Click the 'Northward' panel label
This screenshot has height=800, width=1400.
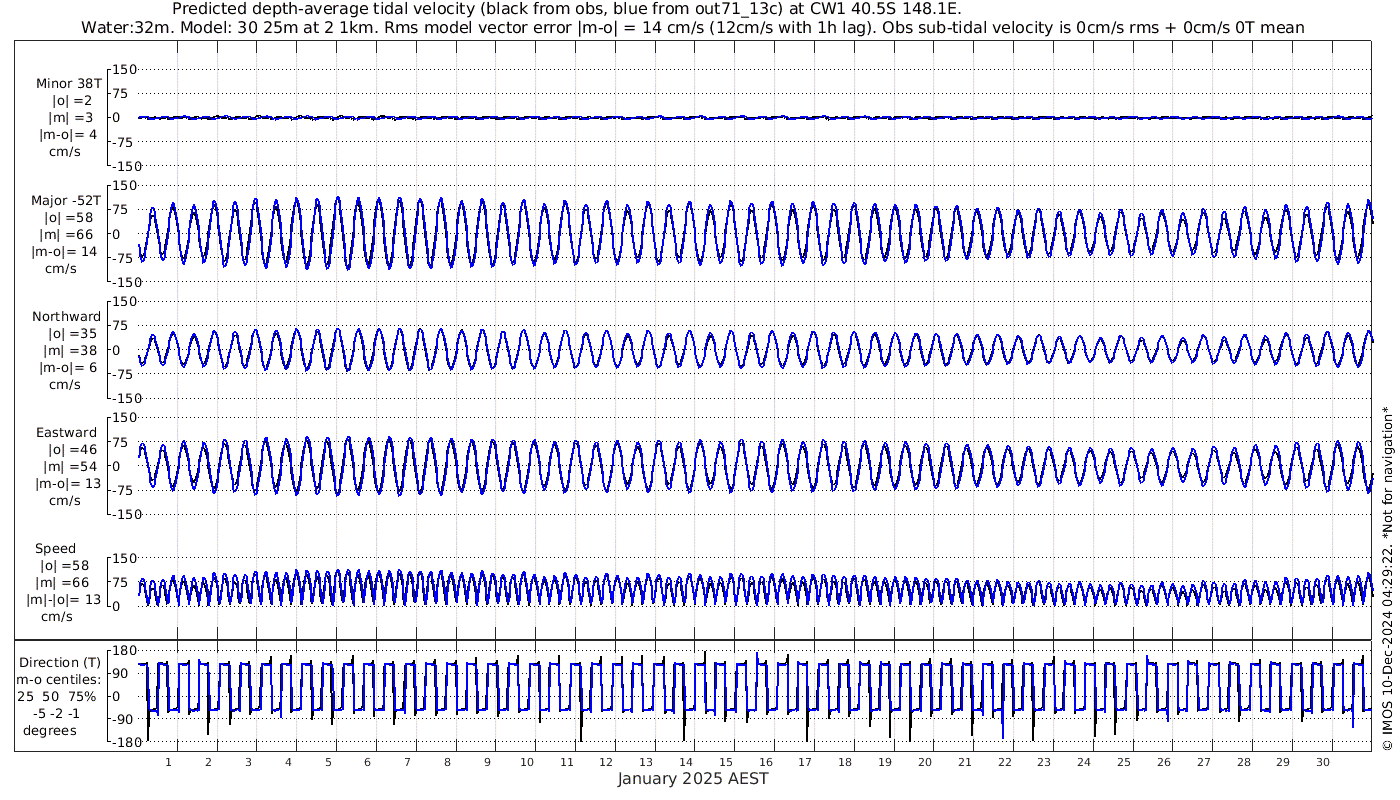click(x=67, y=317)
